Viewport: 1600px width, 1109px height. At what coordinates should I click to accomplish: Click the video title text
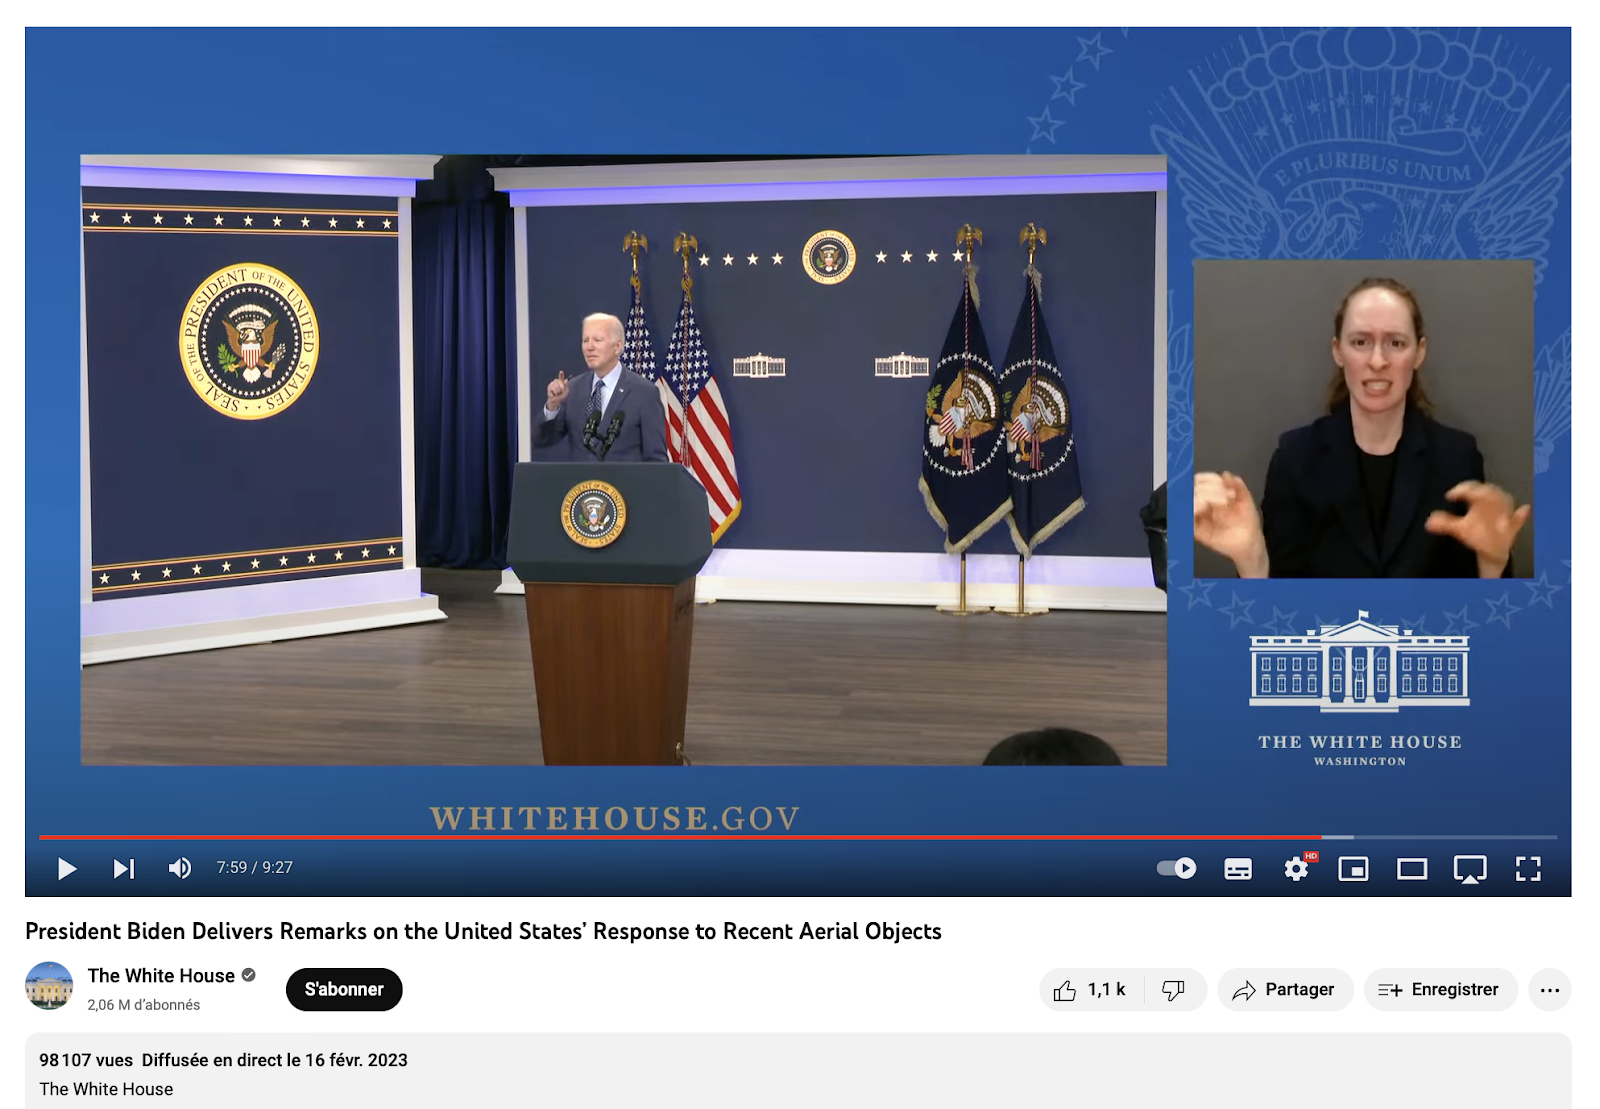pyautogui.click(x=483, y=931)
